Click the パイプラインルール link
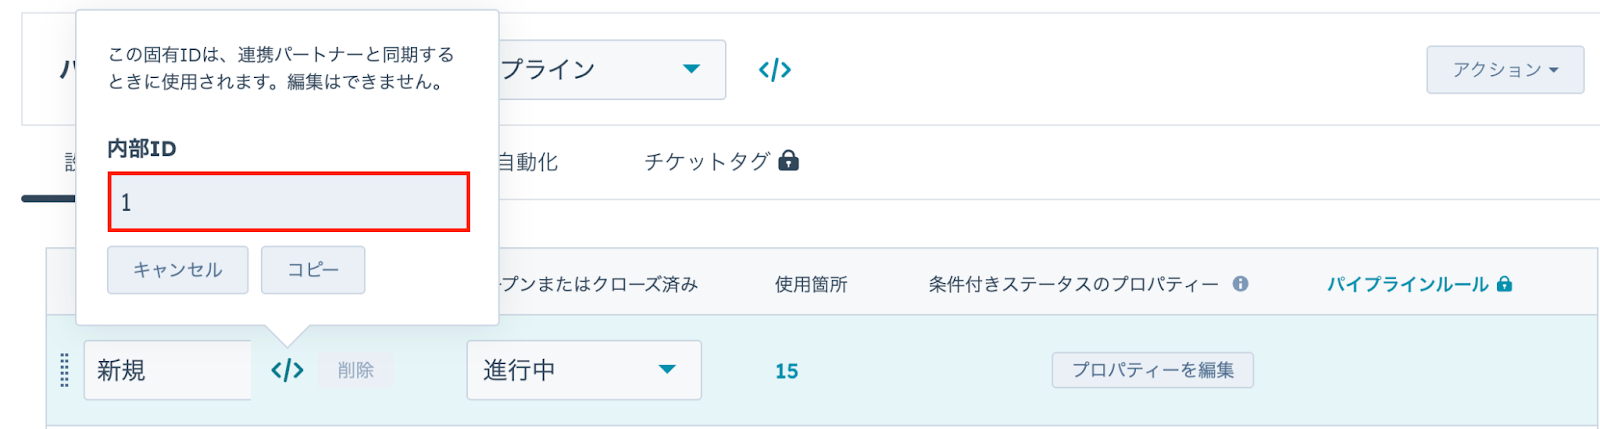The width and height of the screenshot is (1600, 429). point(1407,285)
